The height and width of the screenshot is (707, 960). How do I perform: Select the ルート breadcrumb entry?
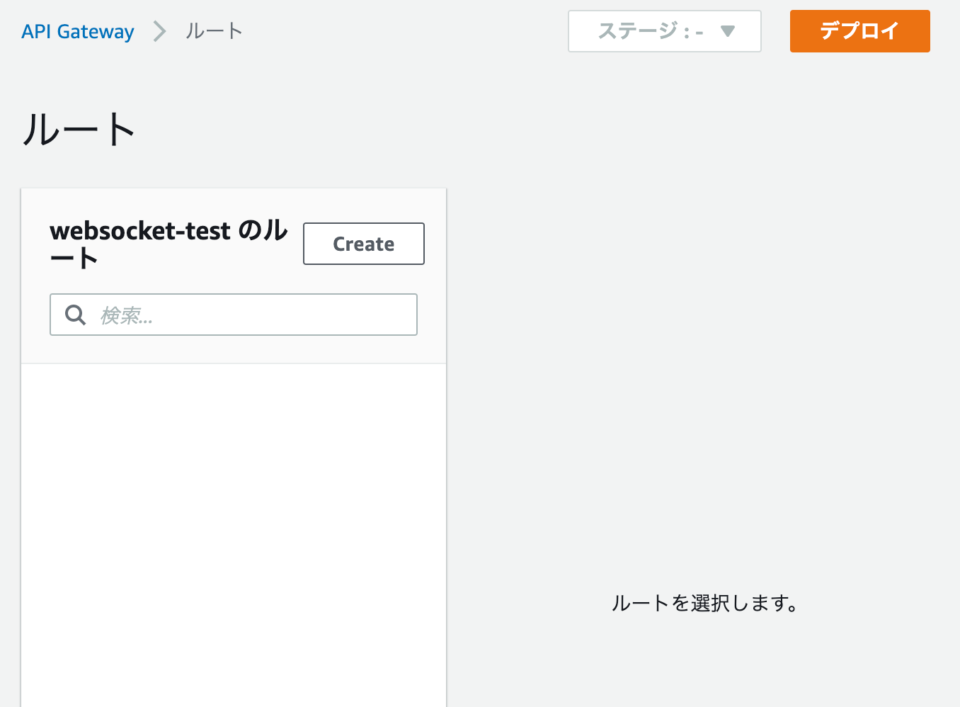coord(213,31)
